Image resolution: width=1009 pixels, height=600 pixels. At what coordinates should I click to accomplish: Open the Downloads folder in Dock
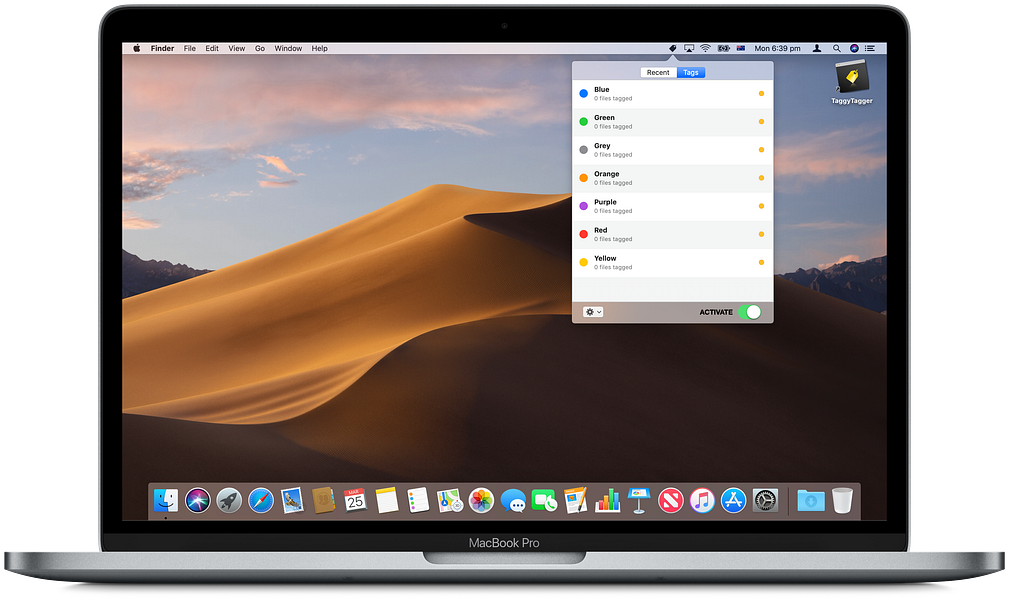coord(811,500)
